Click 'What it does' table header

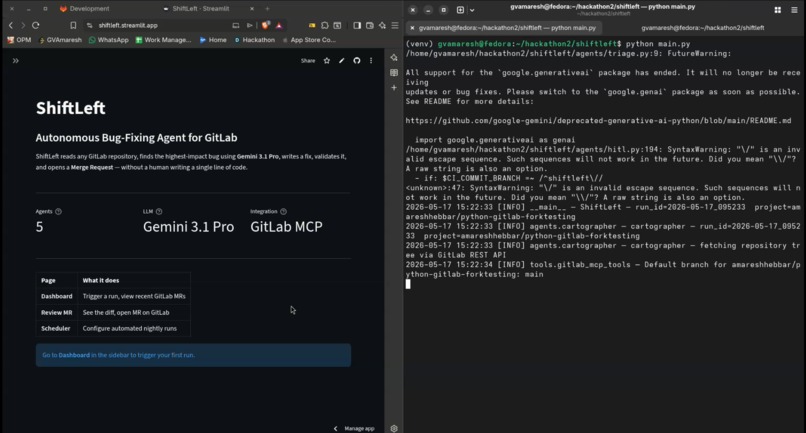tap(101, 280)
